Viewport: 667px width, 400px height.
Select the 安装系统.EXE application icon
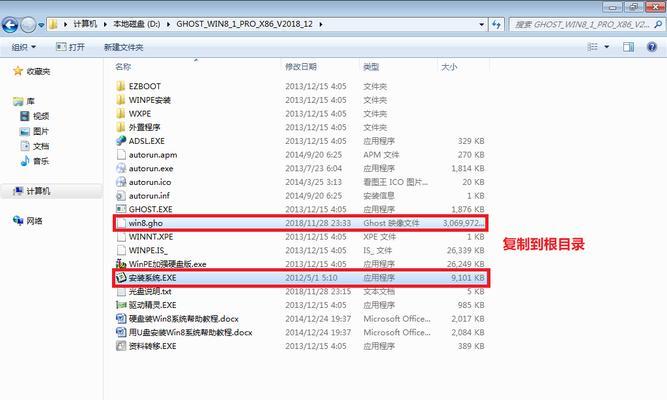tap(121, 277)
